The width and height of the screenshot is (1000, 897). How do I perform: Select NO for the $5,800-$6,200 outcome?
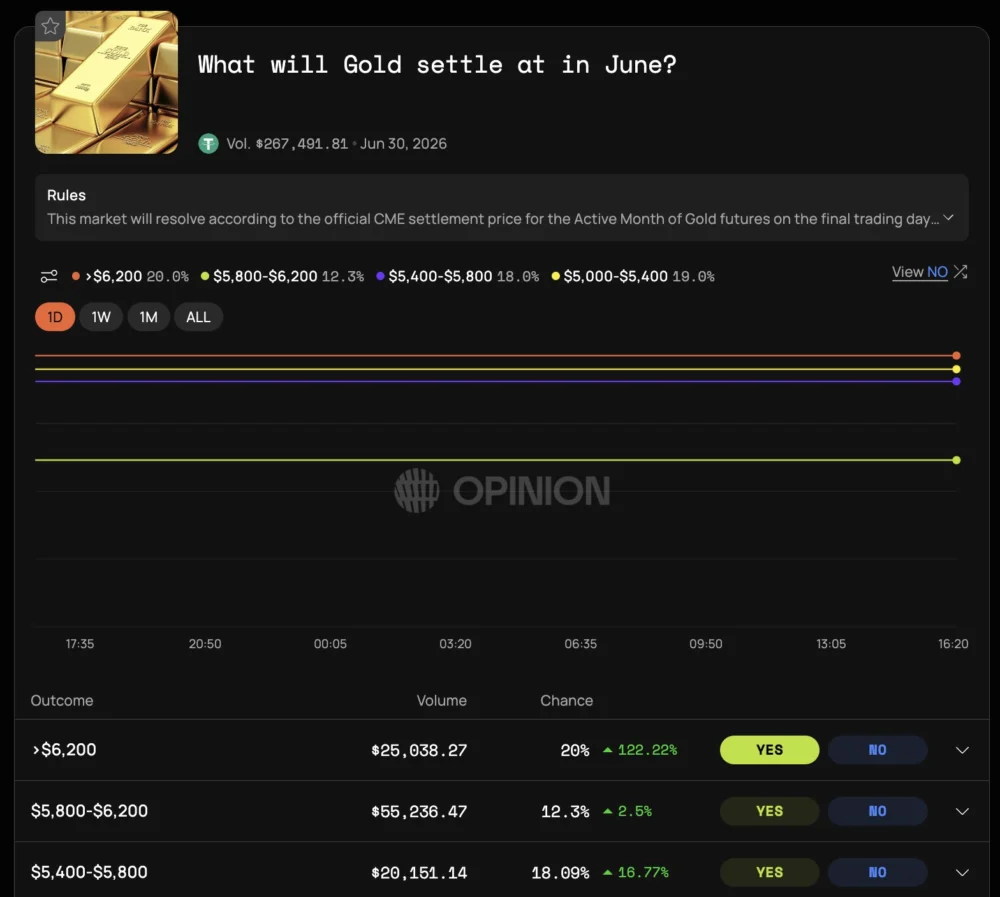click(878, 810)
